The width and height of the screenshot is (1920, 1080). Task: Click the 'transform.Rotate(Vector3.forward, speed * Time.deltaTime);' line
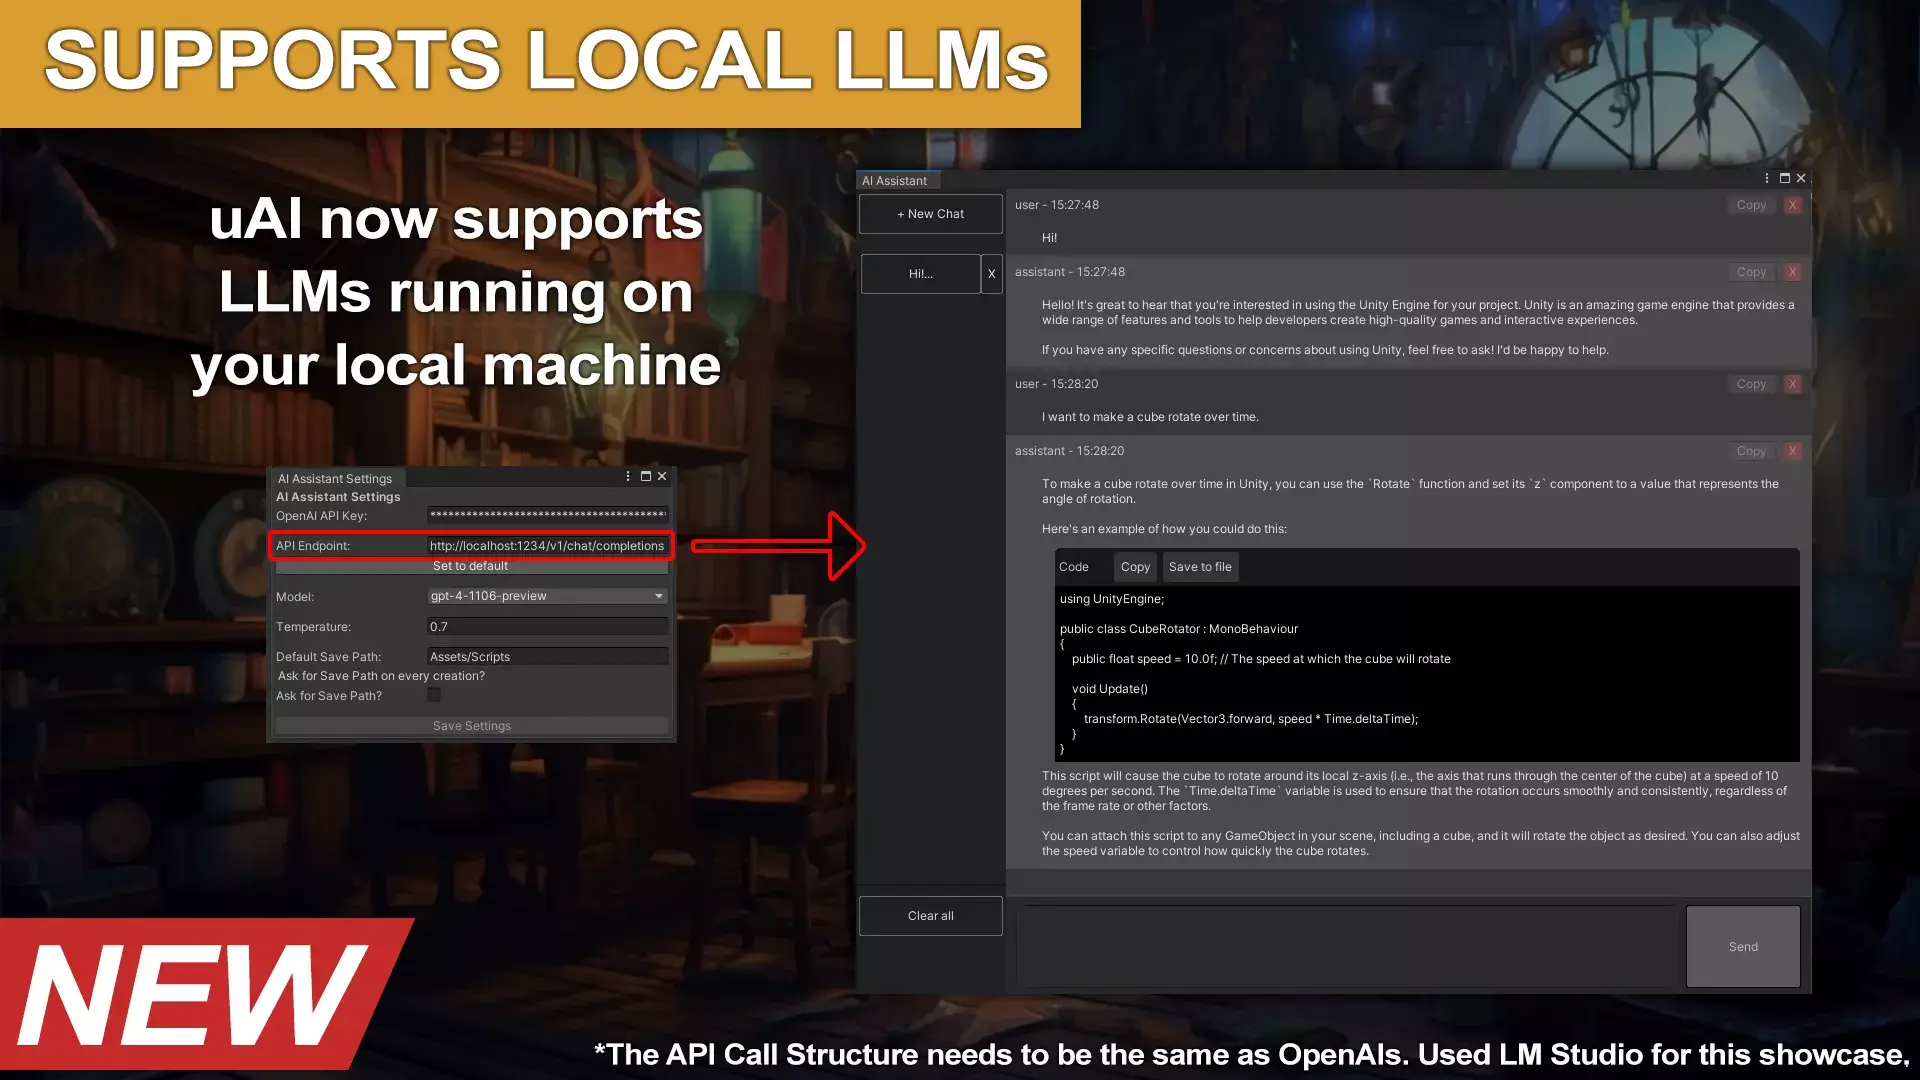click(x=1251, y=719)
